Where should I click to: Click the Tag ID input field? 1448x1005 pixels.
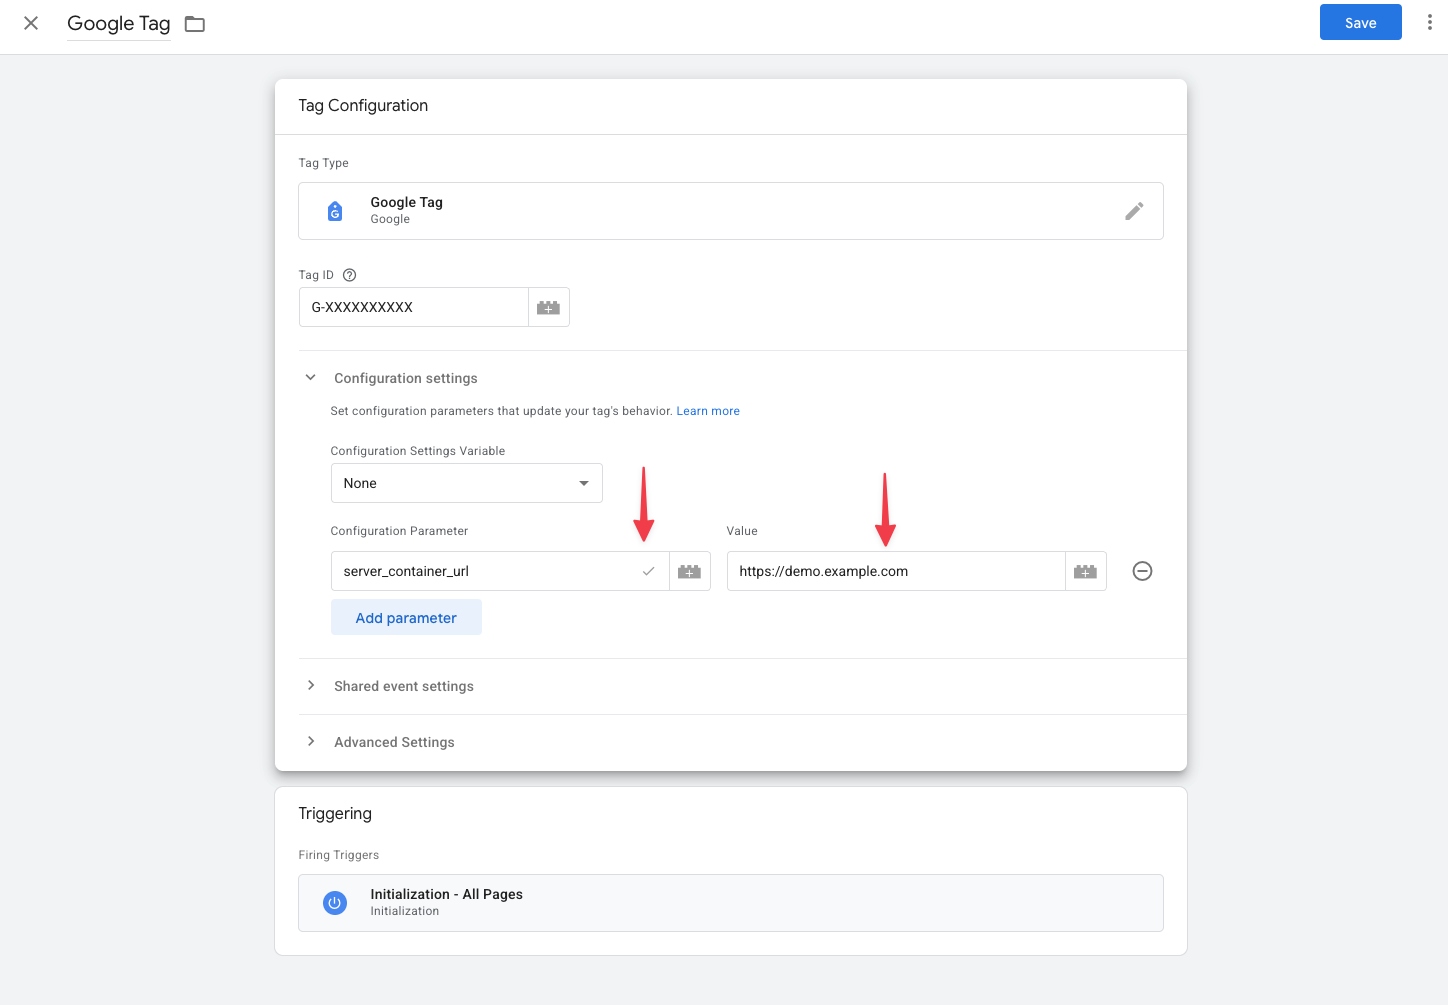[414, 307]
